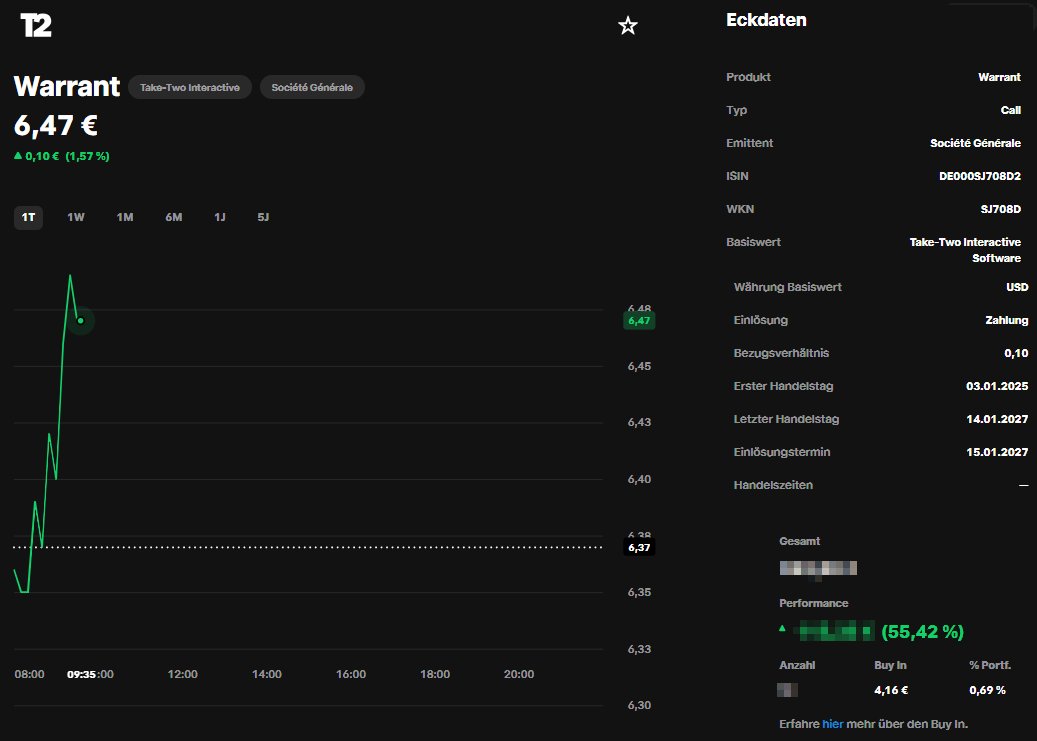This screenshot has width=1037, height=741.
Task: Click the current price dot on chart
Action: (81, 321)
